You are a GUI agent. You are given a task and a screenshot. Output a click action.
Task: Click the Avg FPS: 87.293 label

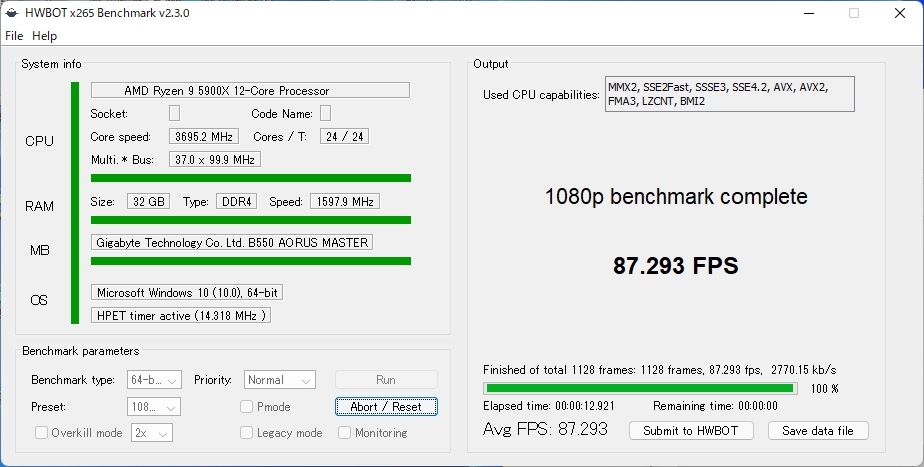pos(545,429)
